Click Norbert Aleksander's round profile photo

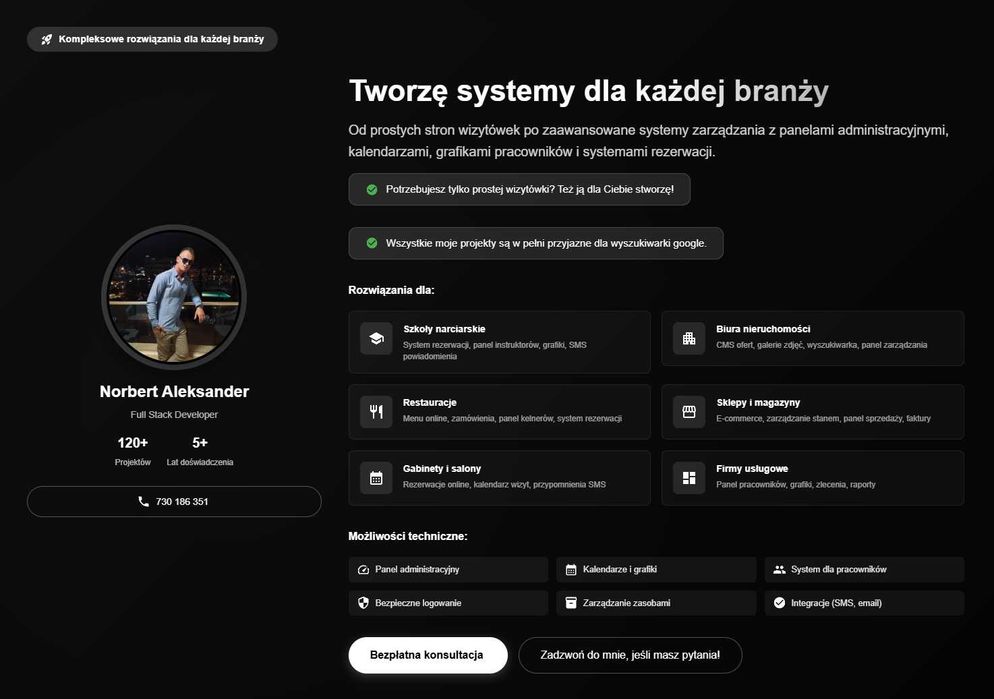tap(174, 297)
